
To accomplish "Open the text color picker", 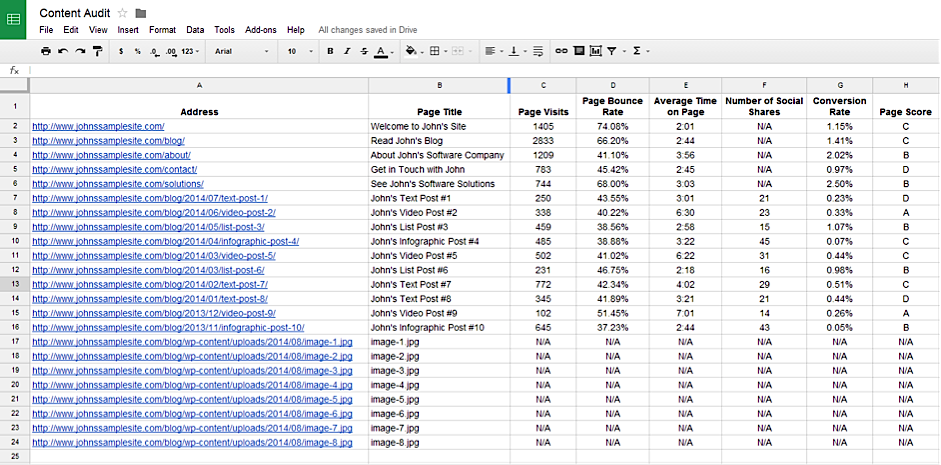I will (382, 50).
